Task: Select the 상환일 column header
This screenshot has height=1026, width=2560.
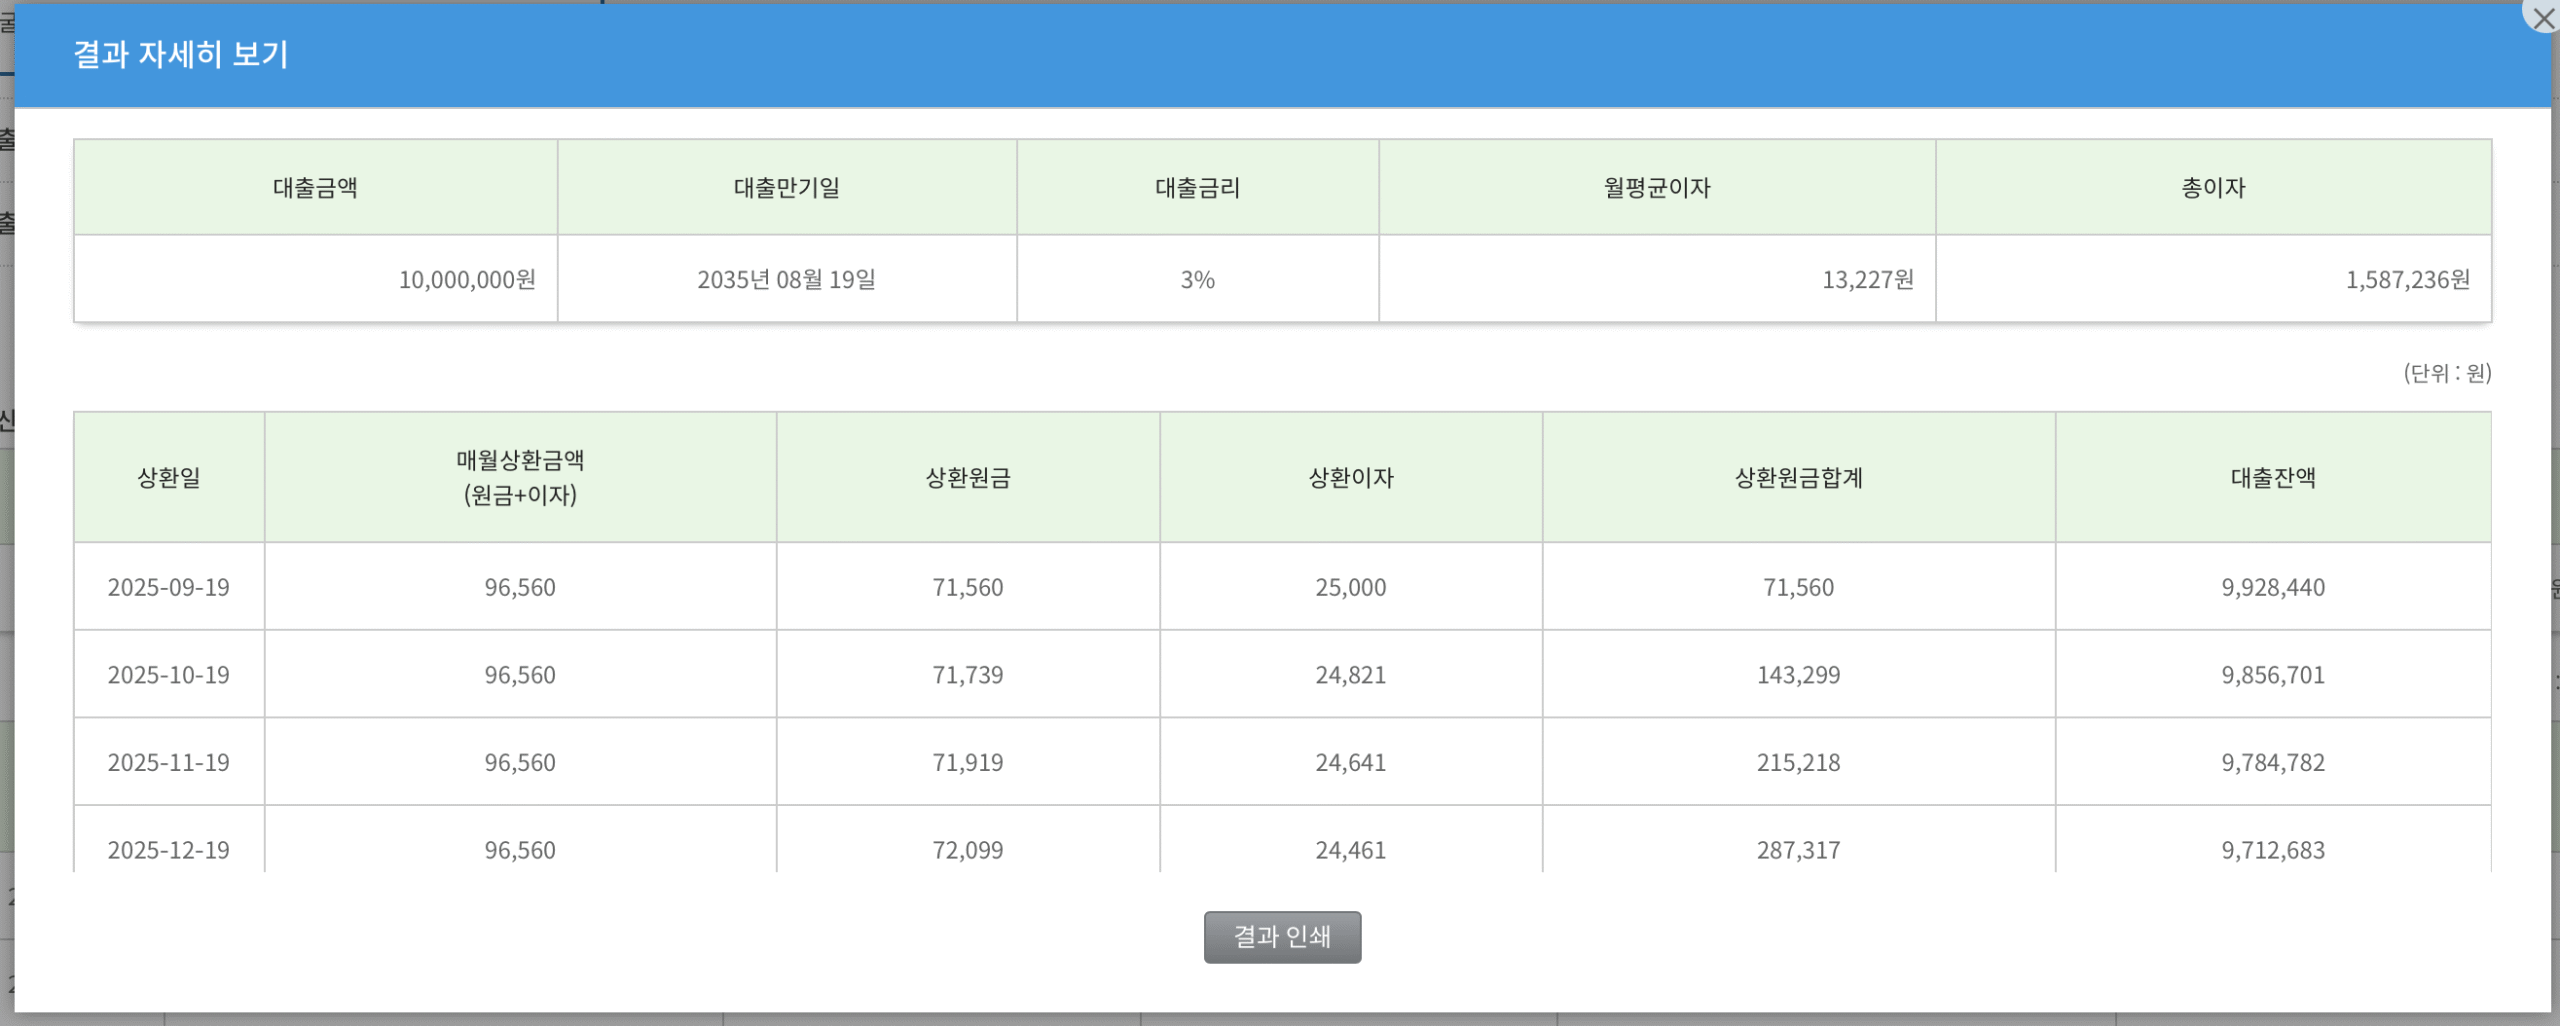Action: click(x=169, y=478)
